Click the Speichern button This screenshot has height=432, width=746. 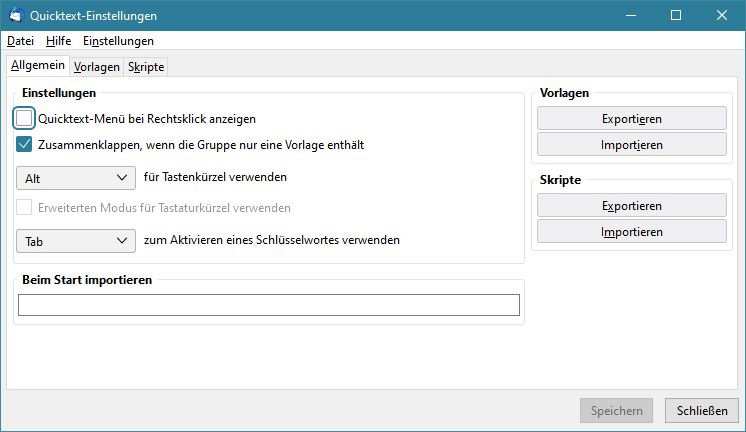click(616, 411)
